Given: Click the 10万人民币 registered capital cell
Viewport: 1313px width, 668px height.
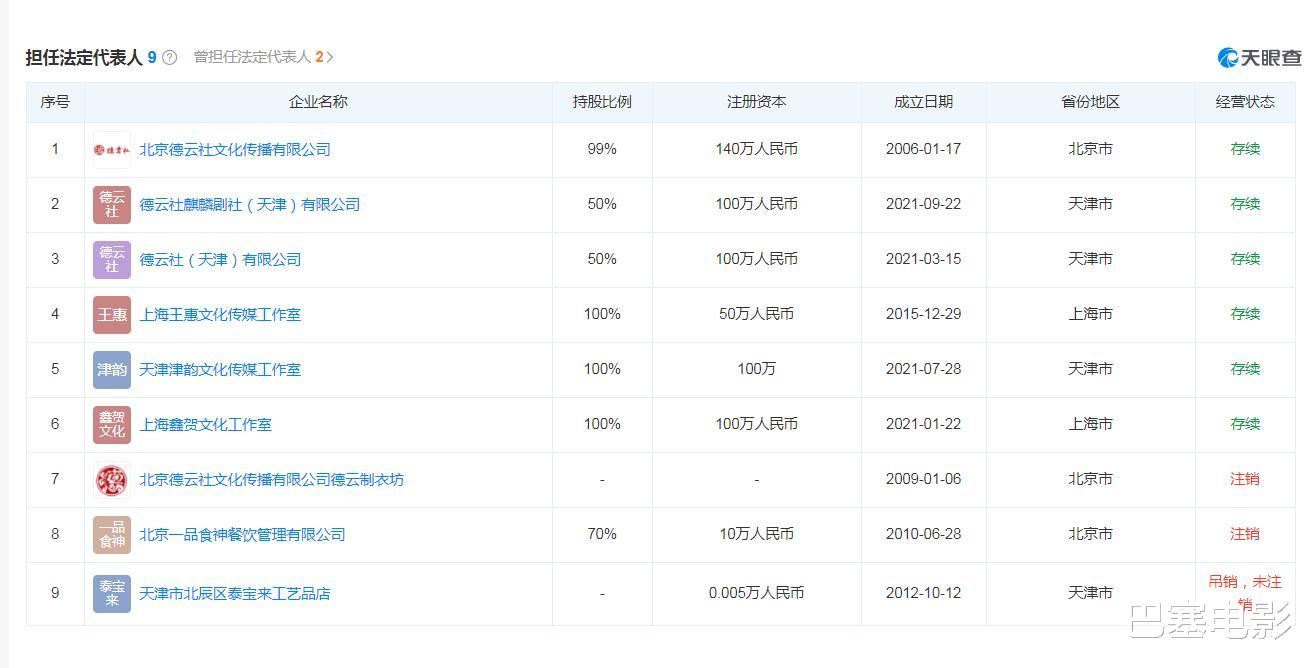Looking at the screenshot, I should (x=757, y=534).
